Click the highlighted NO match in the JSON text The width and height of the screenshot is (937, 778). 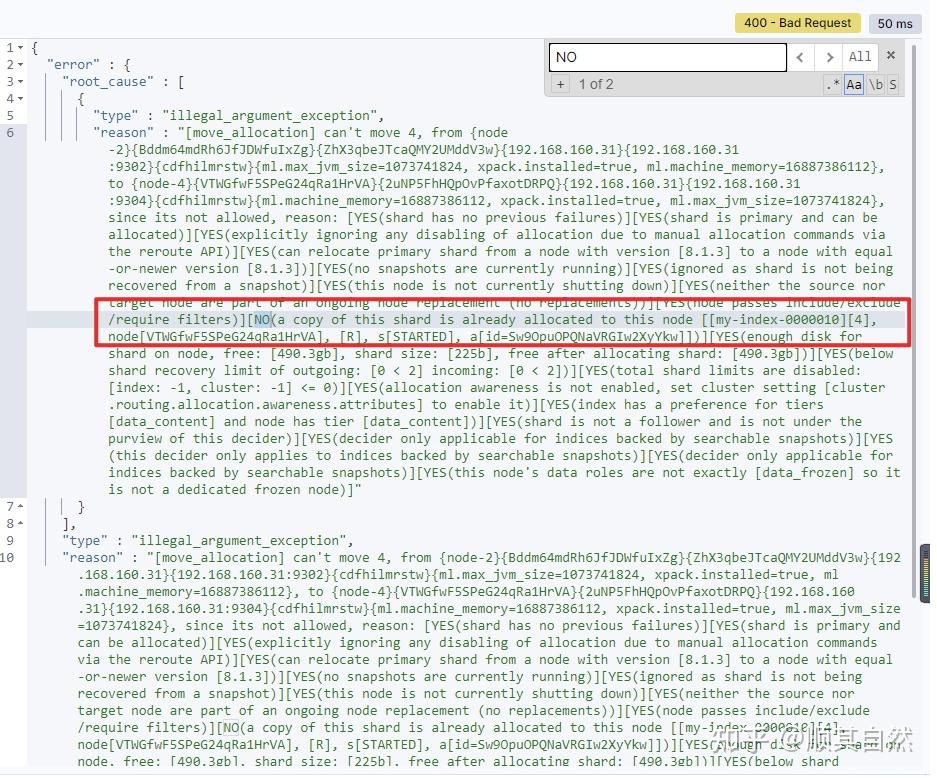pyautogui.click(x=265, y=320)
